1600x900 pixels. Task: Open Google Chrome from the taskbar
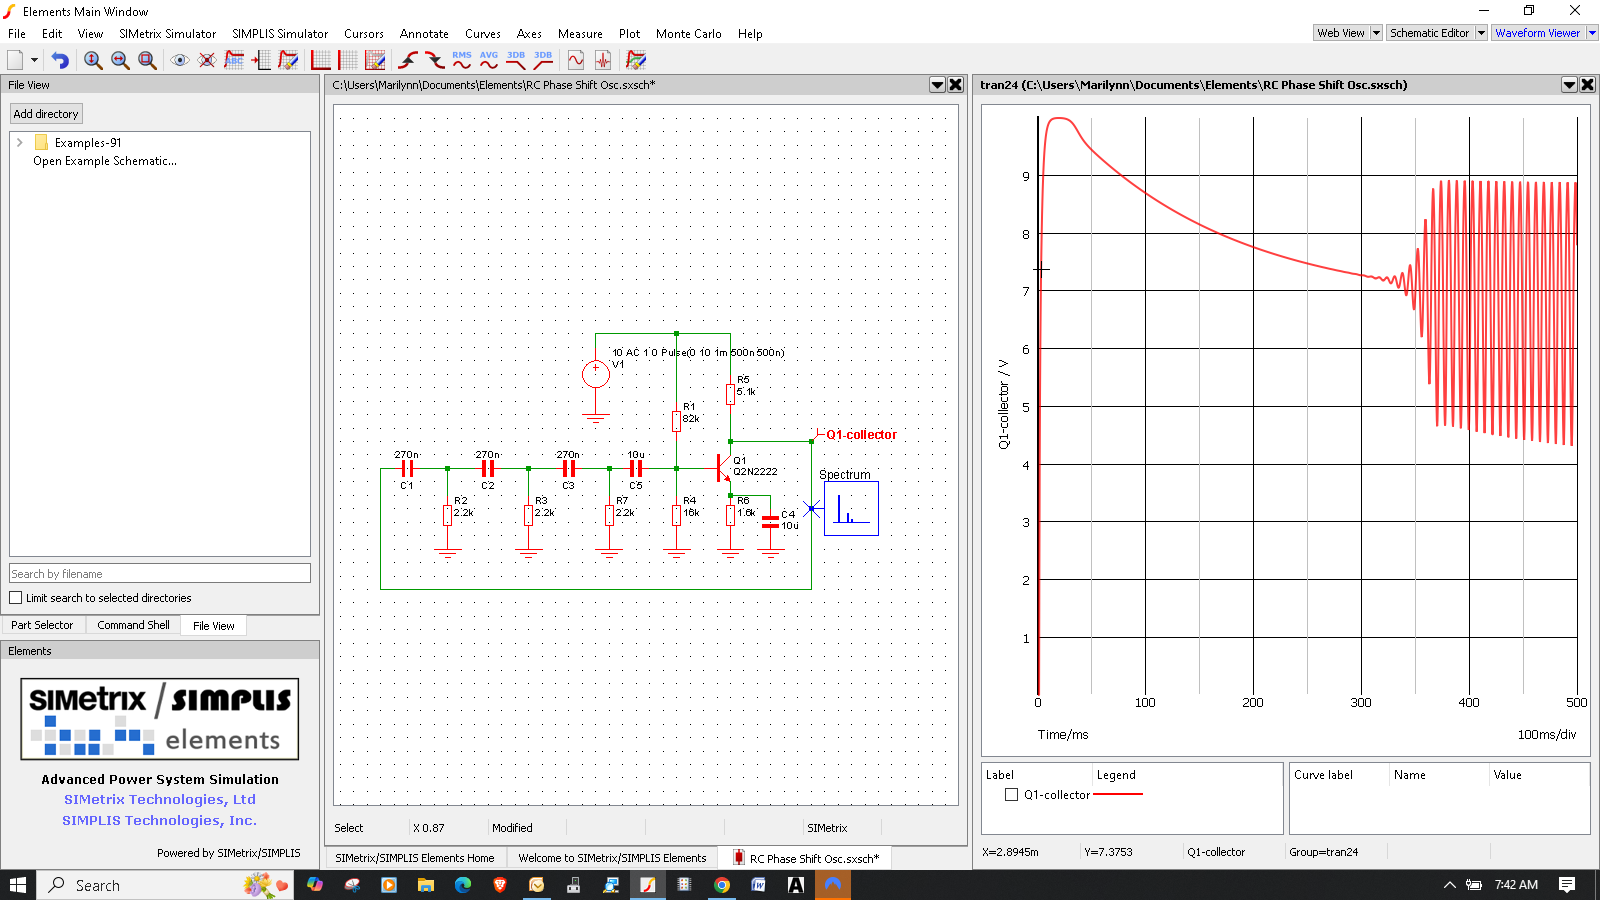[722, 885]
